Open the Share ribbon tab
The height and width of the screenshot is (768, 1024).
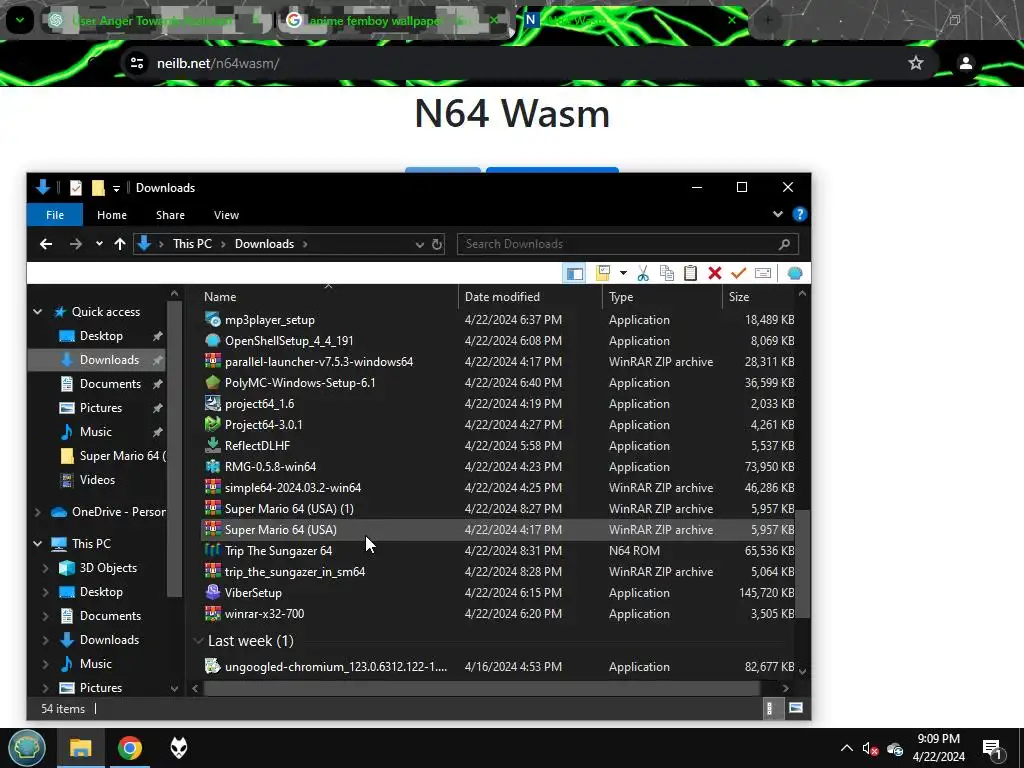click(170, 215)
